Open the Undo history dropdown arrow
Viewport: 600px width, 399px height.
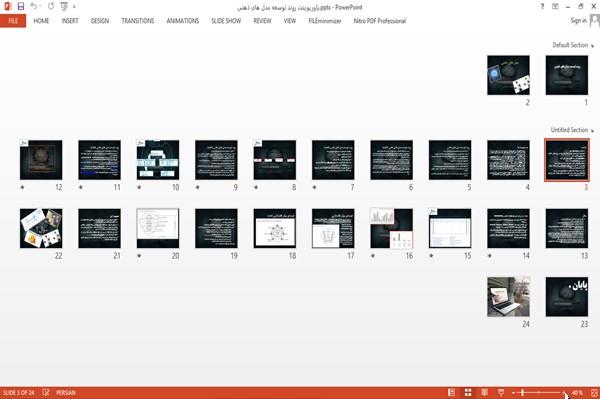[41, 7]
